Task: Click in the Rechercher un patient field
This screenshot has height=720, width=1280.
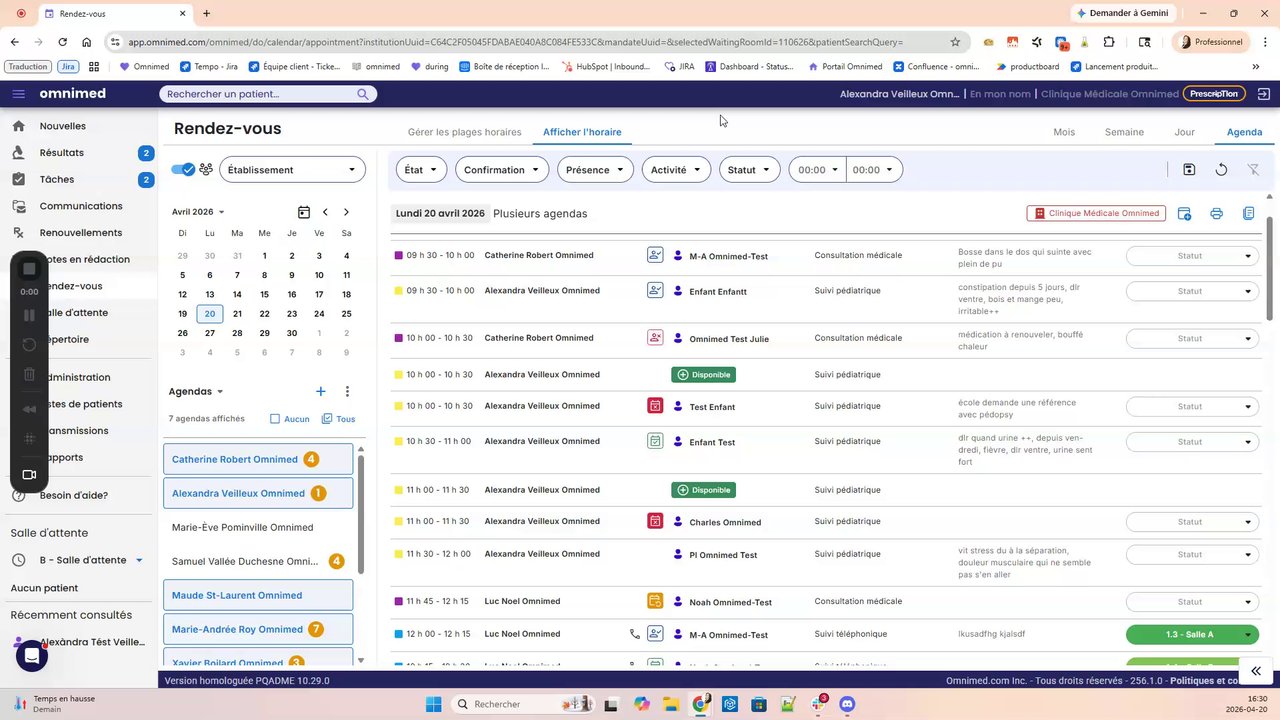Action: pyautogui.click(x=260, y=94)
